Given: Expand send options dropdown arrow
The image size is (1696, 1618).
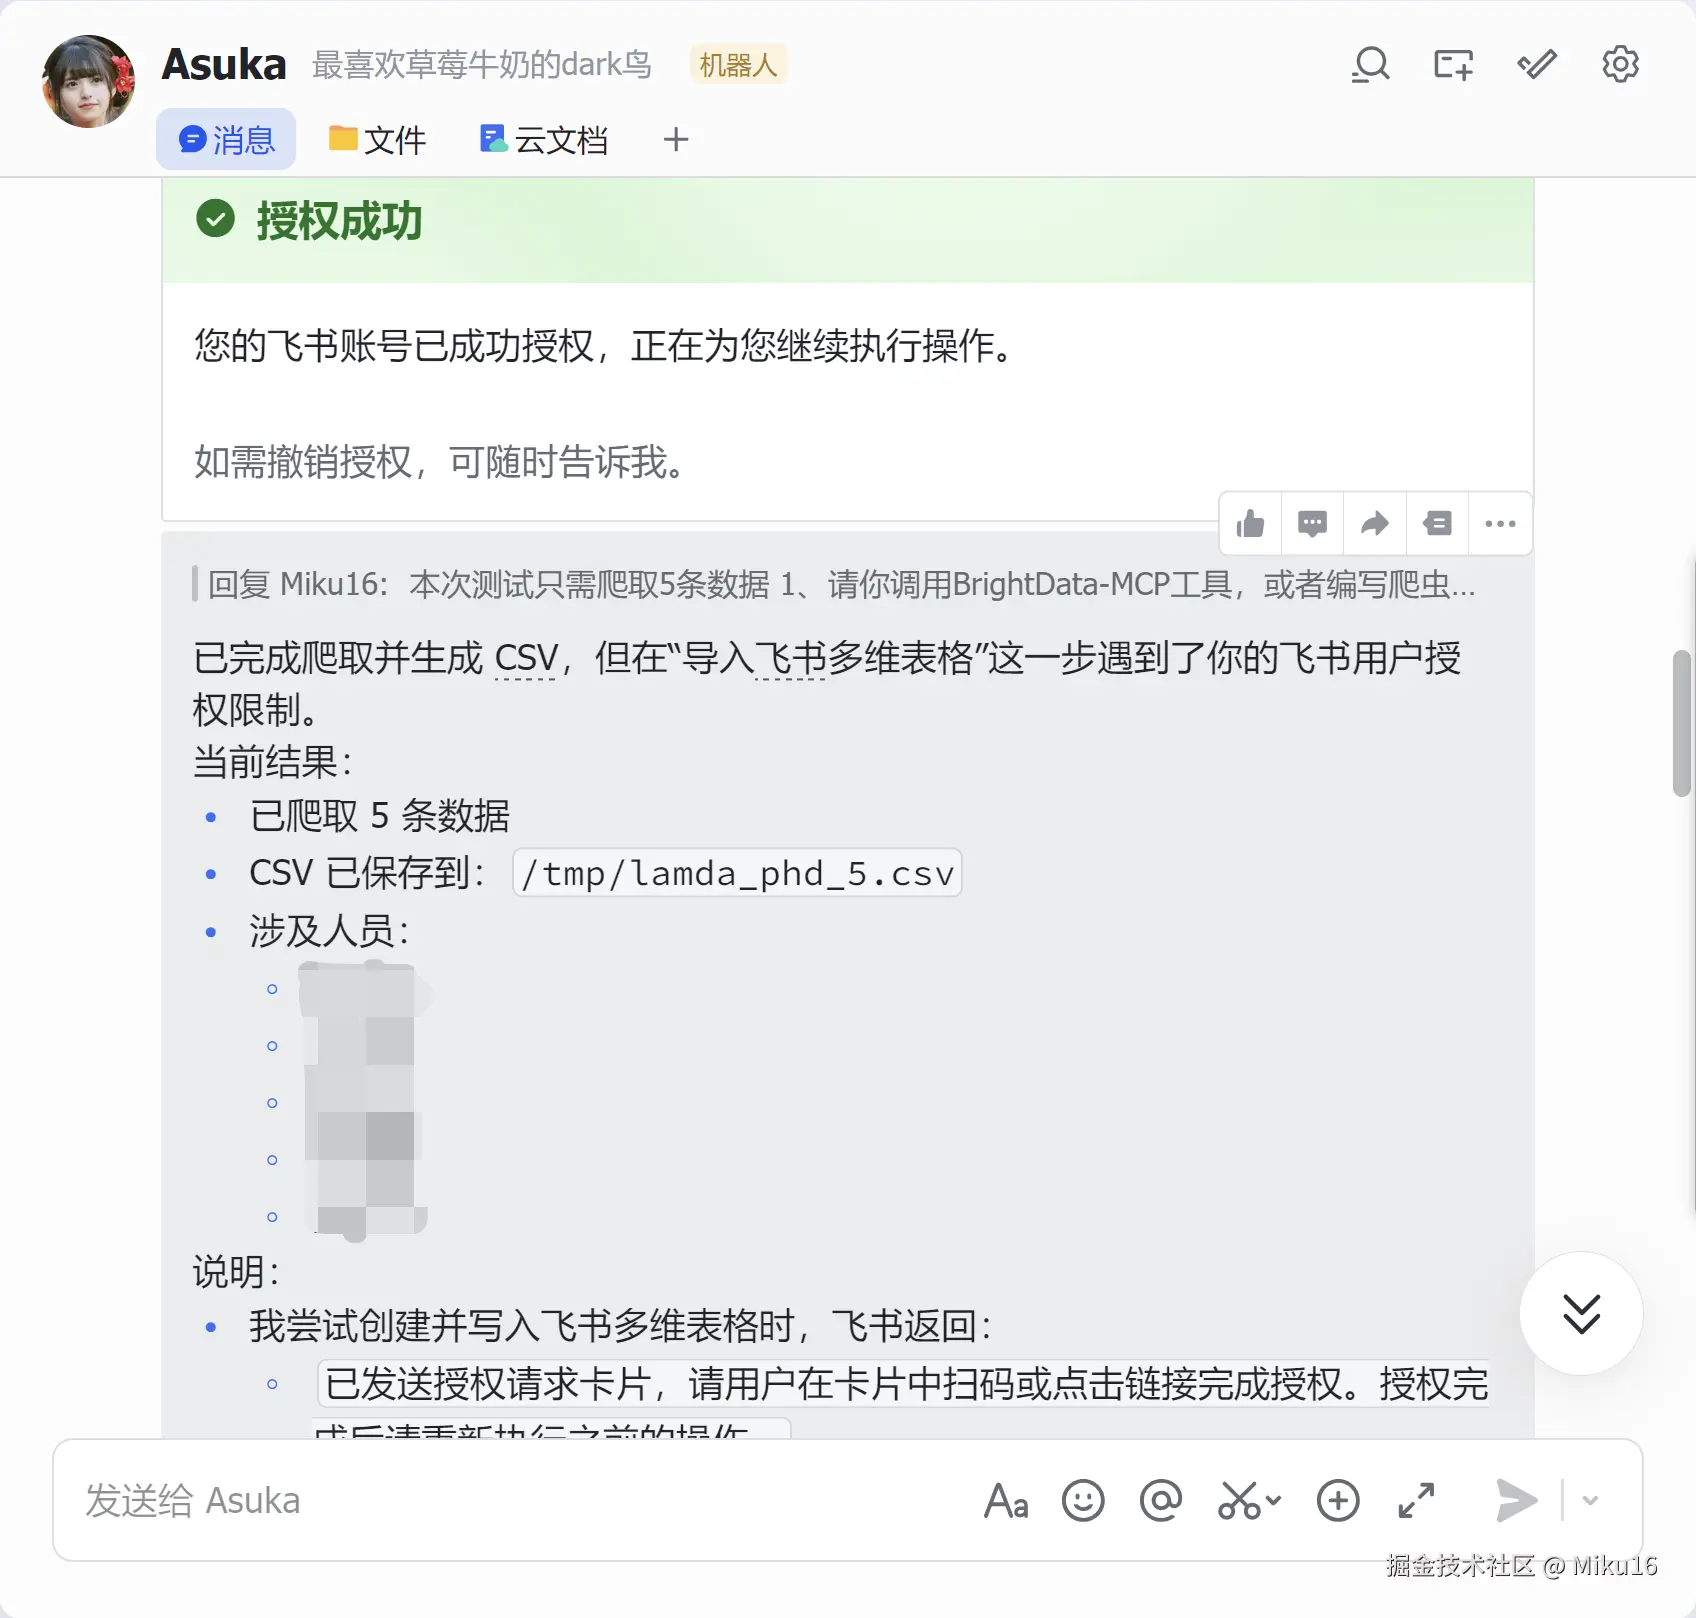Looking at the screenshot, I should tap(1590, 1500).
